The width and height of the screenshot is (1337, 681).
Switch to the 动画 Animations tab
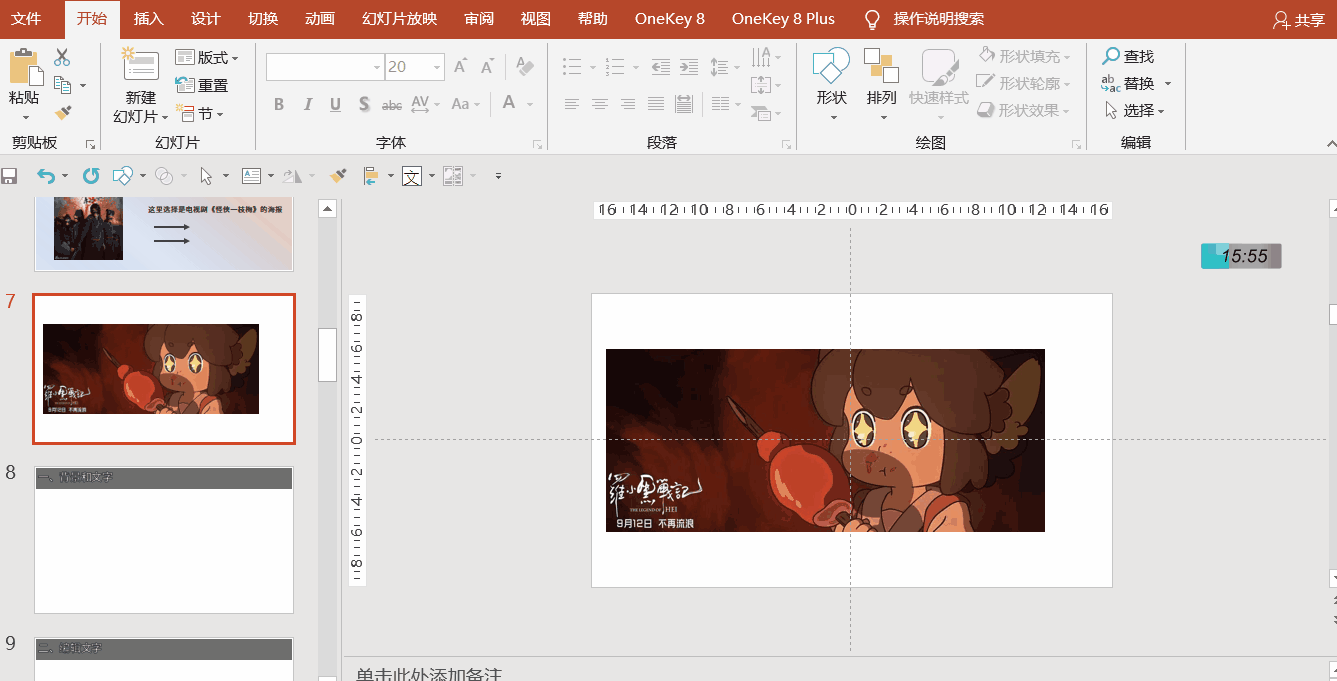tap(320, 19)
